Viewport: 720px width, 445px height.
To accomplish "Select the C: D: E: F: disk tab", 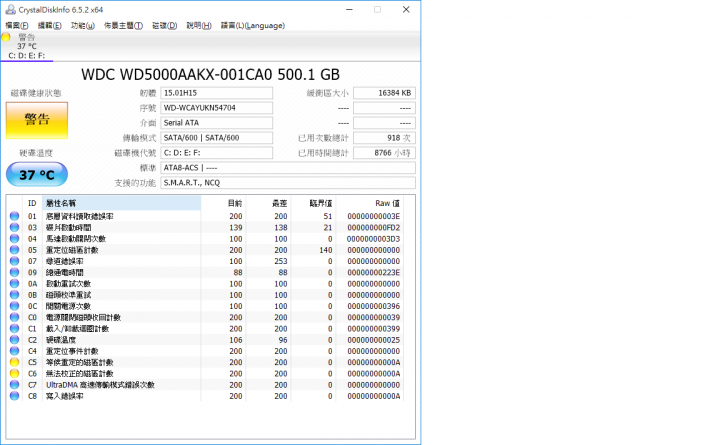I will 27,47.
